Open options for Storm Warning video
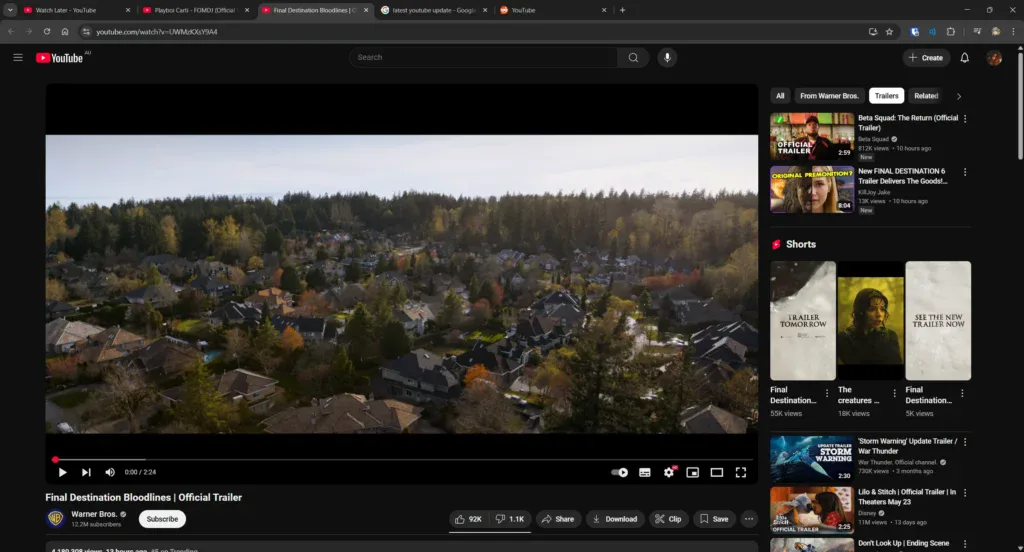This screenshot has height=552, width=1024. [965, 442]
